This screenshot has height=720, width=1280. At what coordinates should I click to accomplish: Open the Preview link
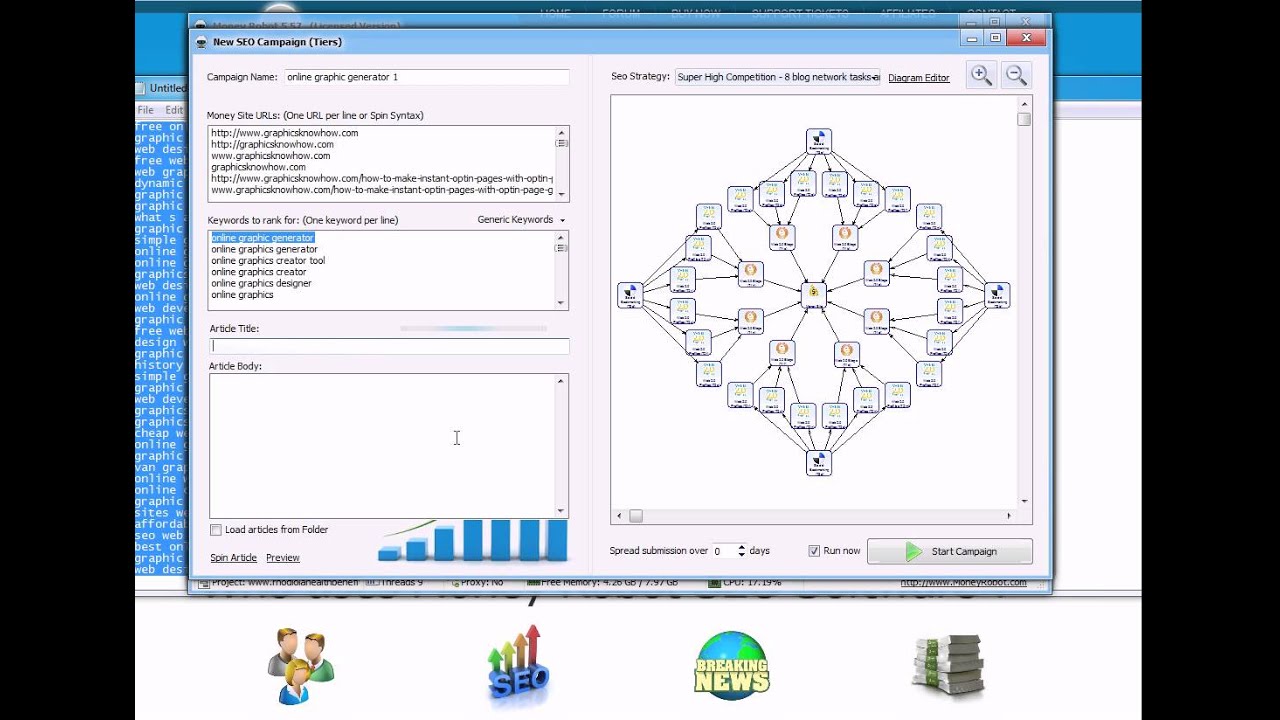pos(283,558)
